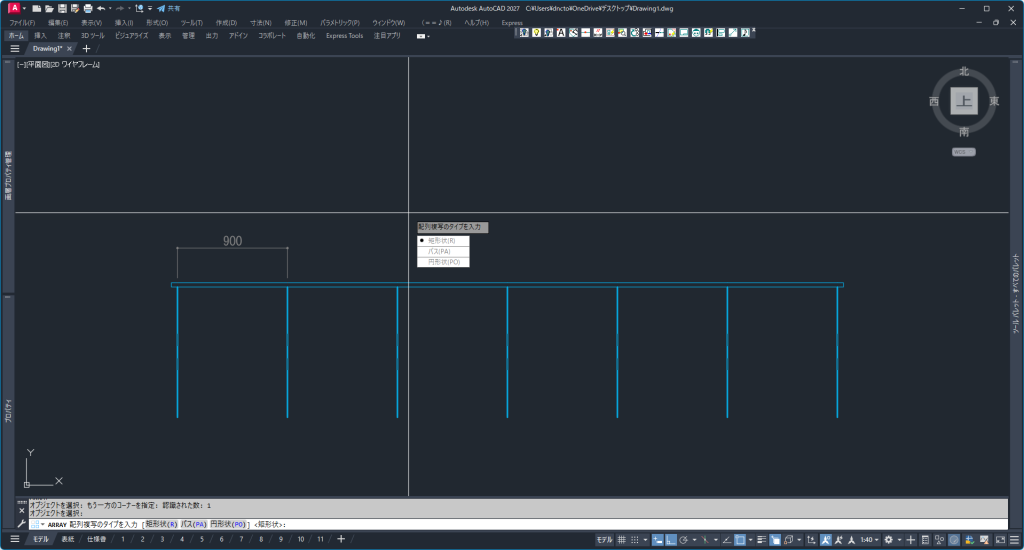Click the 共有 share button
The height and width of the screenshot is (550, 1024).
[168, 8]
